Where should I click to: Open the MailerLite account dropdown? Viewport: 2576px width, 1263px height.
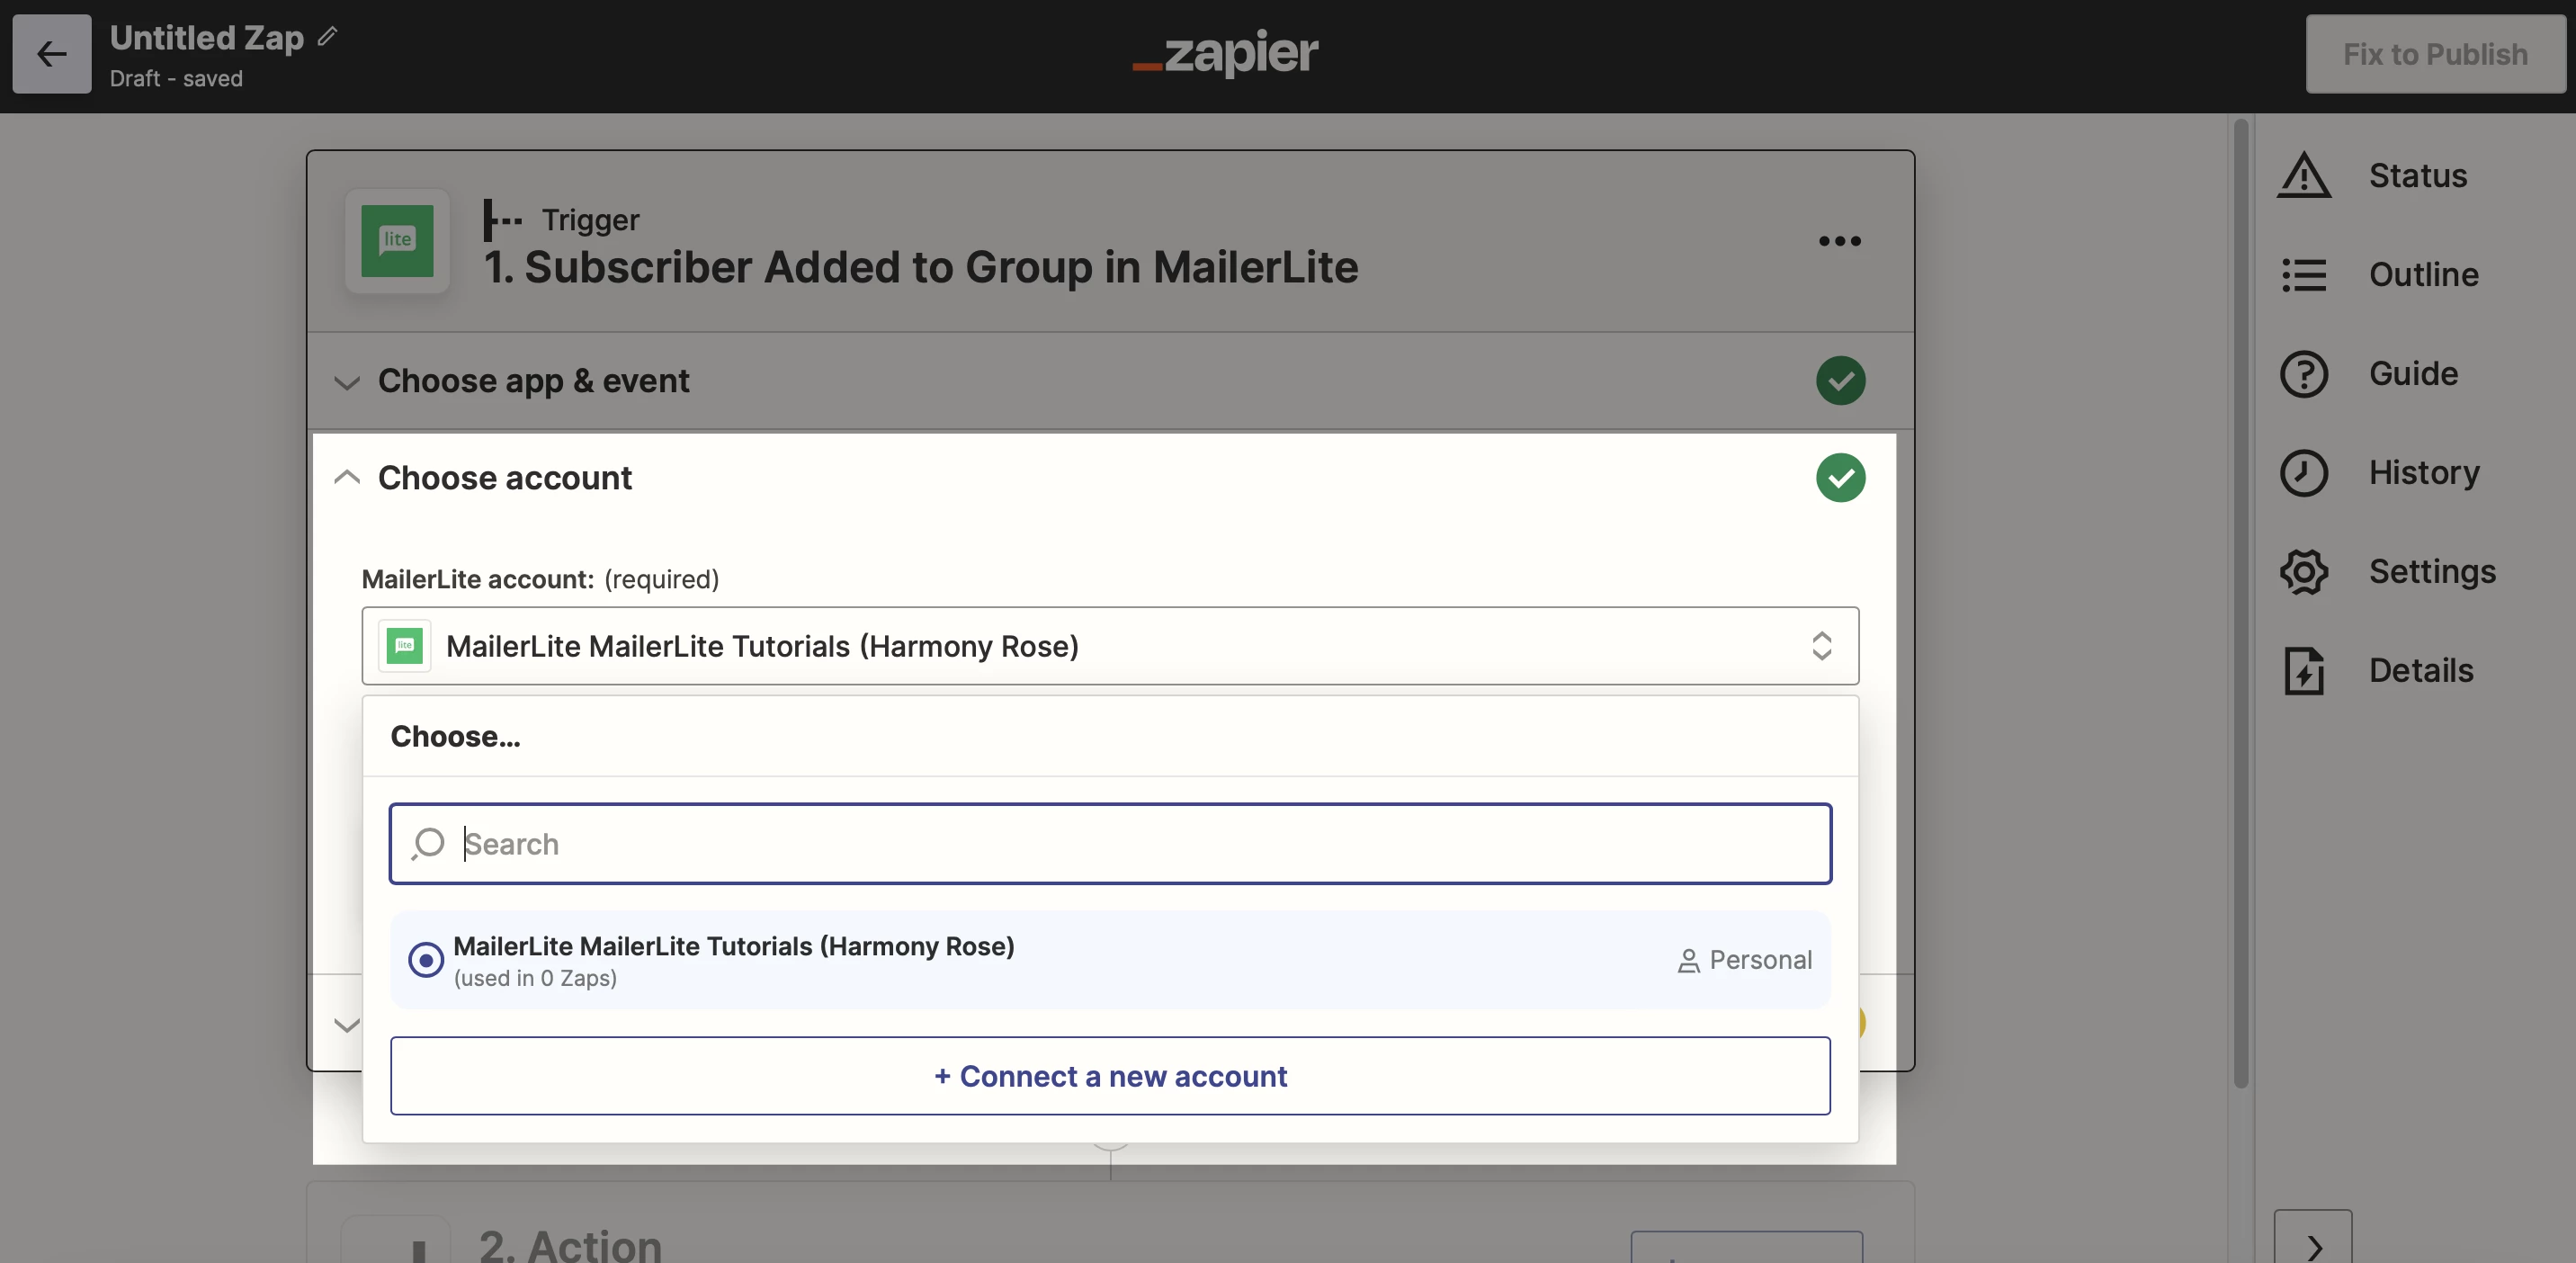tap(1110, 646)
